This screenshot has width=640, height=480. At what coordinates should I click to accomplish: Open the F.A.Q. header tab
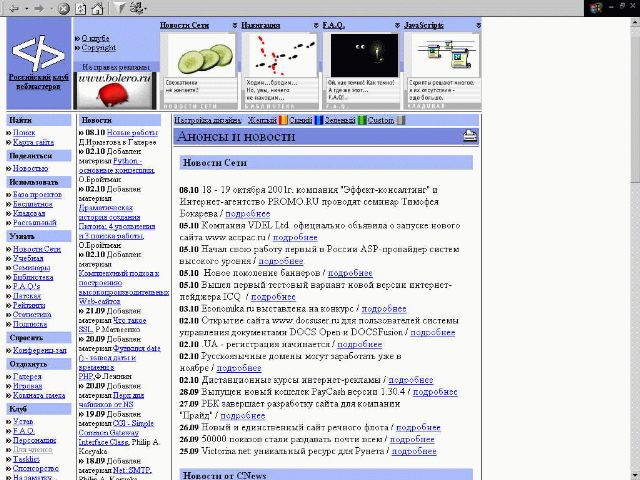point(333,25)
